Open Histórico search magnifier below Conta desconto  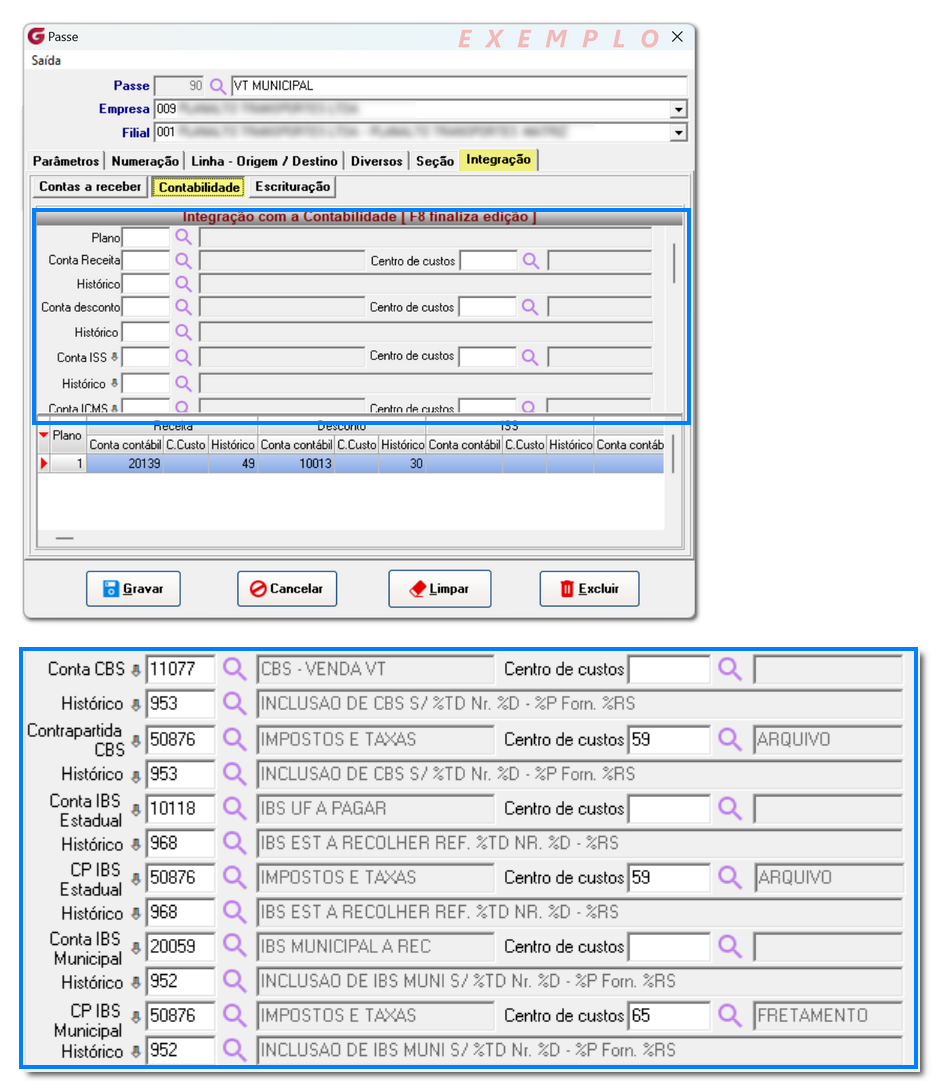[183, 332]
